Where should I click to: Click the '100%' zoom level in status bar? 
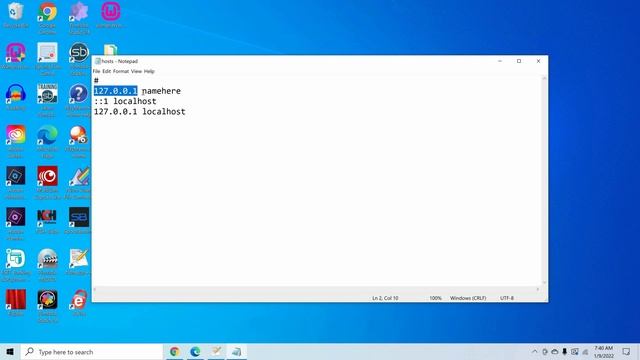point(435,298)
